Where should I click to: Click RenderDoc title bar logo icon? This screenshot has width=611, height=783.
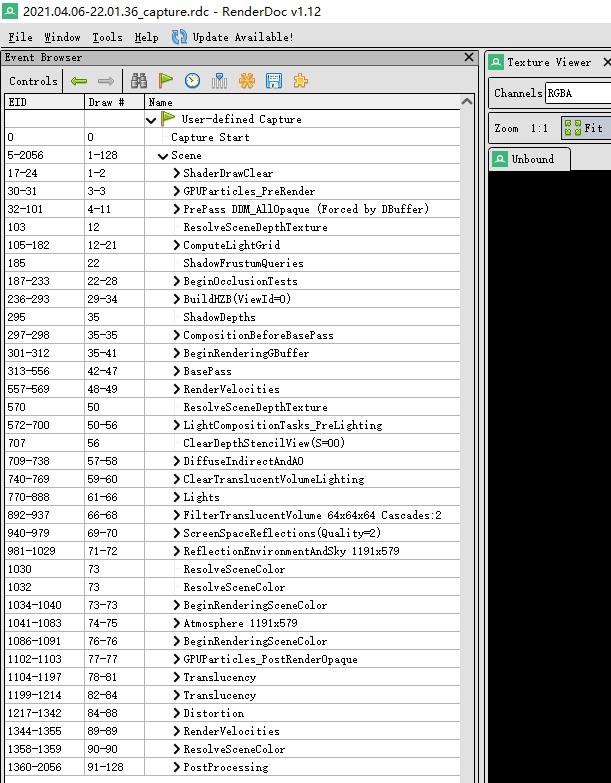[x=9, y=11]
